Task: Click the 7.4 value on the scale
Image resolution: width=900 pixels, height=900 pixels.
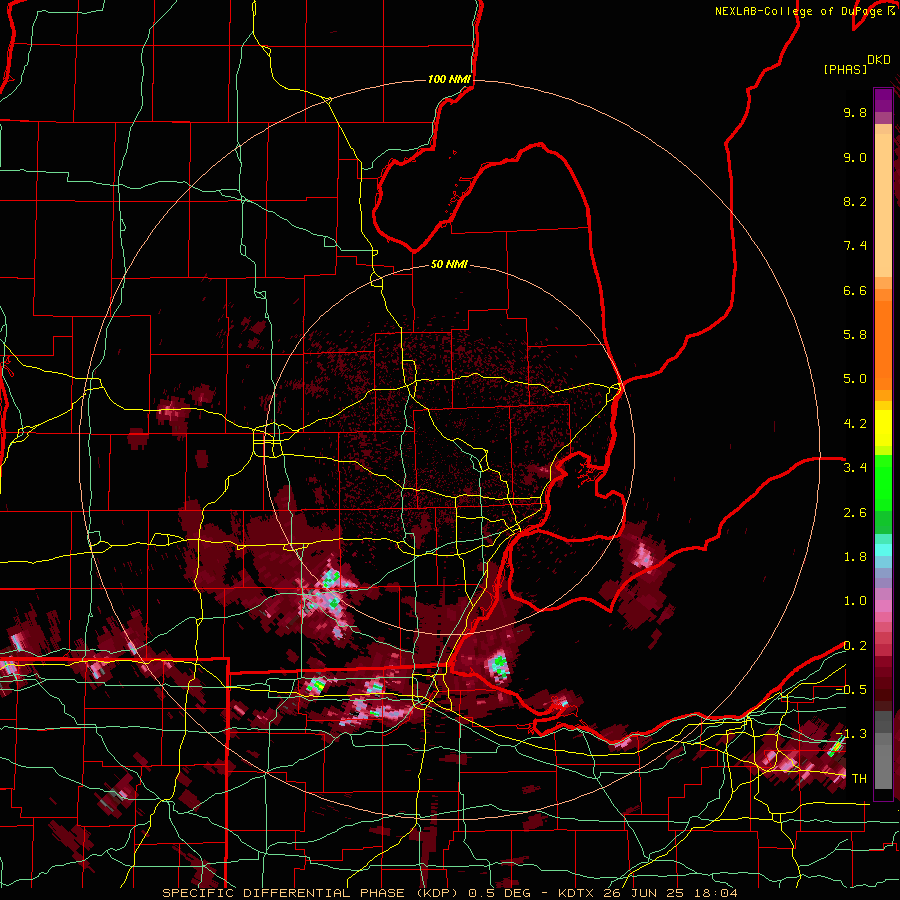Action: (855, 246)
